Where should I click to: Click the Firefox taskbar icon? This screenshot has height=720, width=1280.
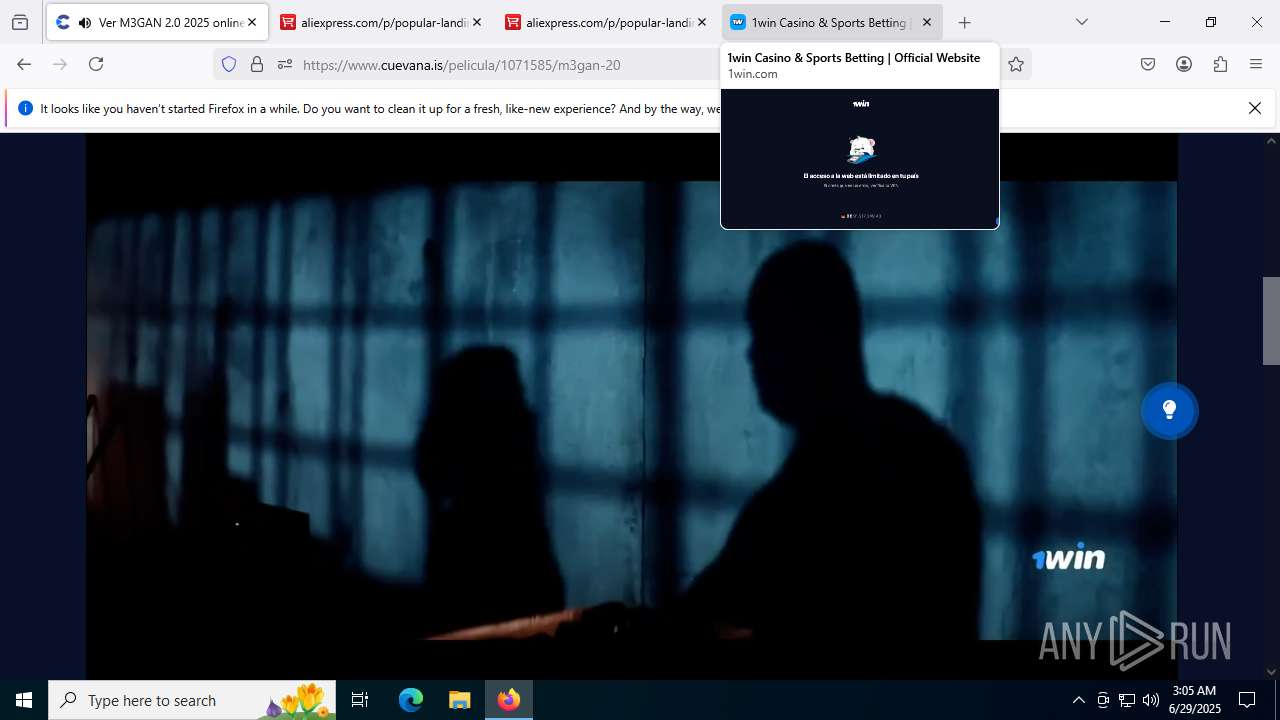tap(509, 700)
